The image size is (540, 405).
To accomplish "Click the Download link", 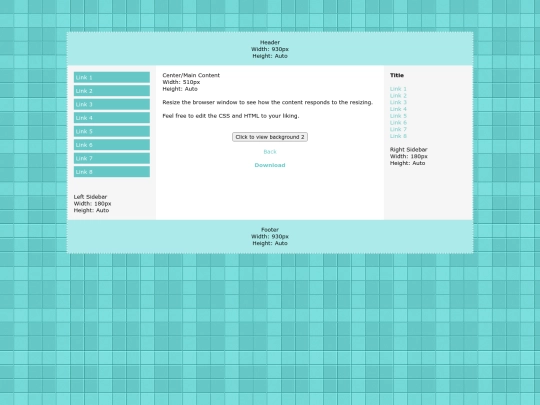I will [x=270, y=165].
